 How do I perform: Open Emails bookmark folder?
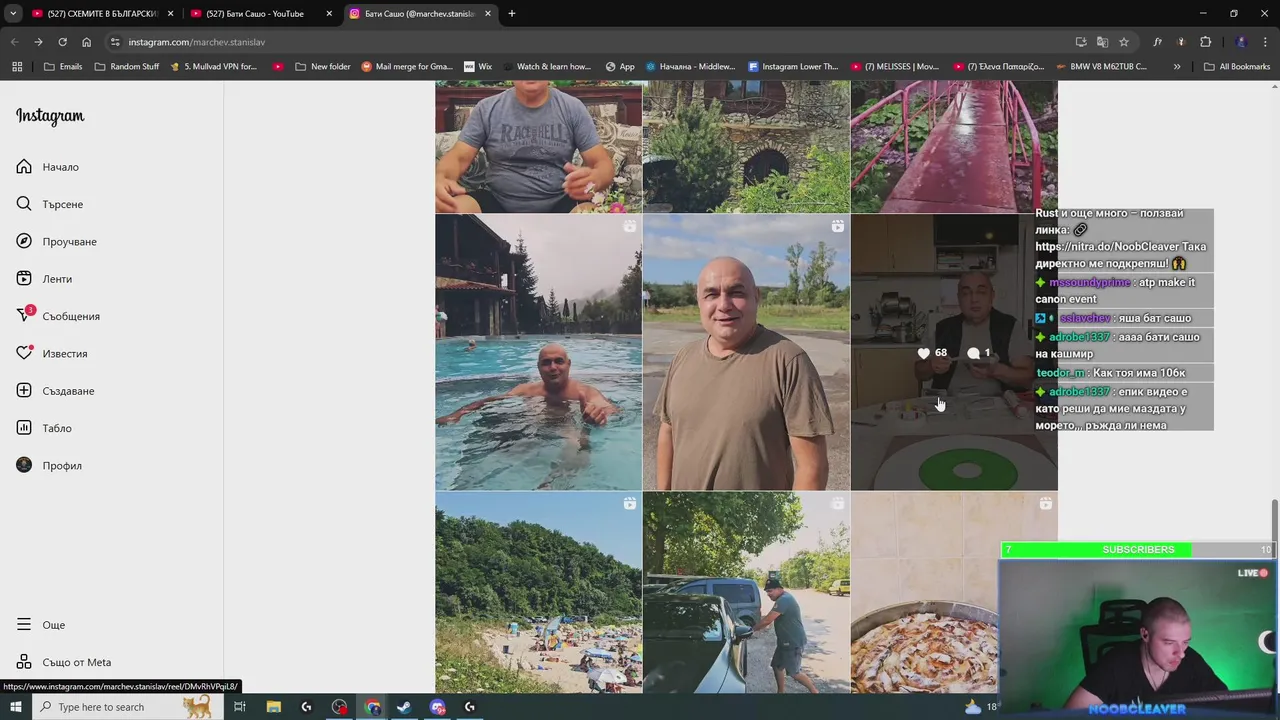[63, 67]
